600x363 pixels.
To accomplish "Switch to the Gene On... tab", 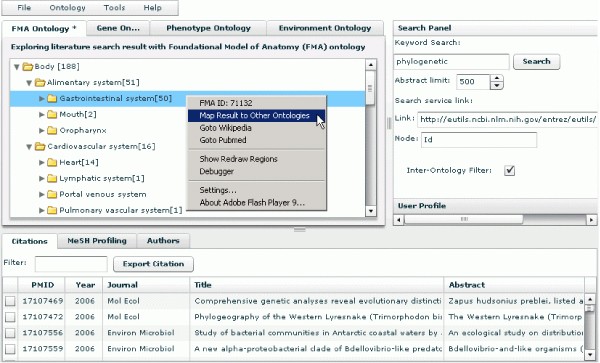I will 118,28.
